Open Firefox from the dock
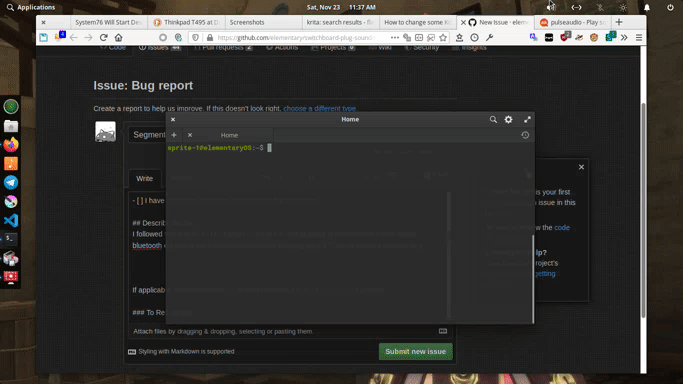 tap(11, 145)
